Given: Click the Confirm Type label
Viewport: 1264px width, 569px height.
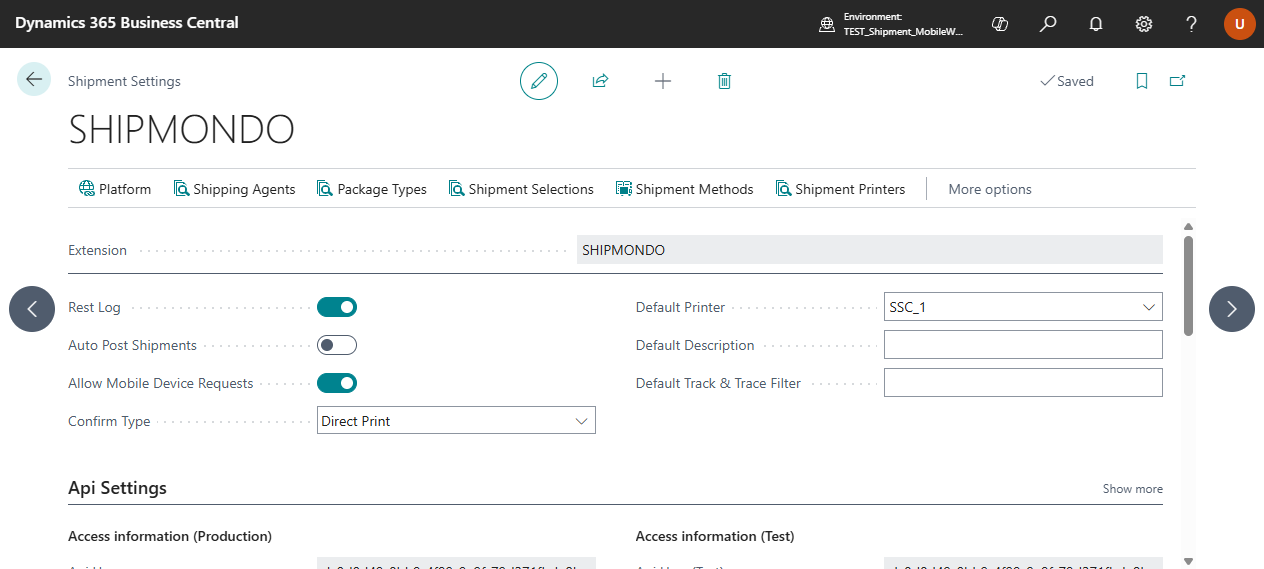Looking at the screenshot, I should point(109,421).
